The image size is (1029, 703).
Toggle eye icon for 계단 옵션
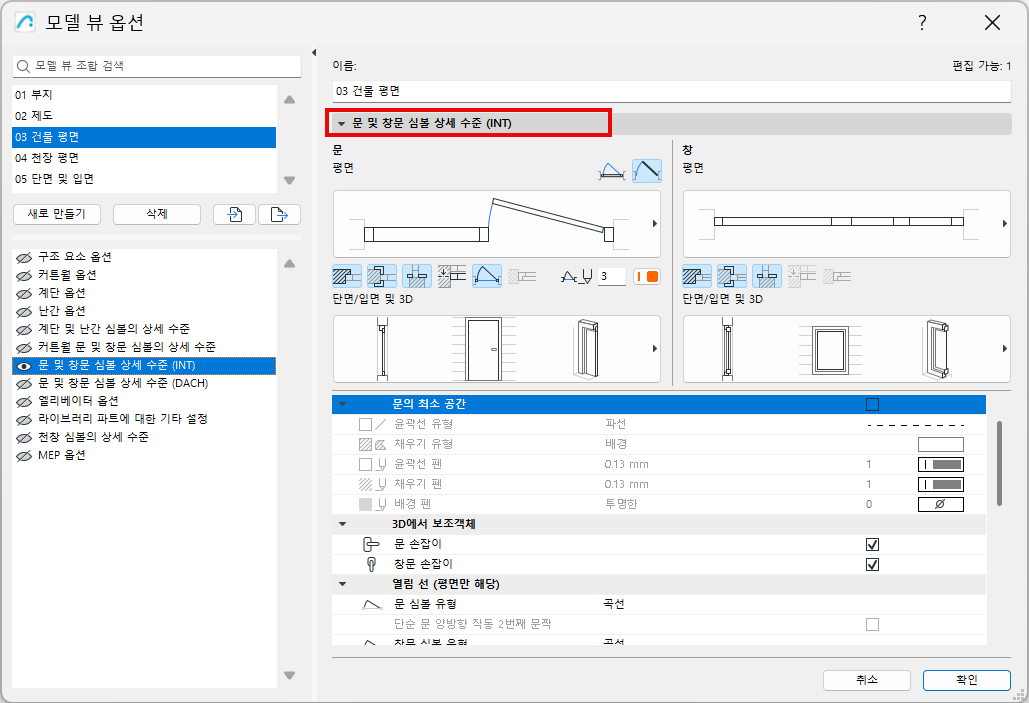pyautogui.click(x=24, y=293)
